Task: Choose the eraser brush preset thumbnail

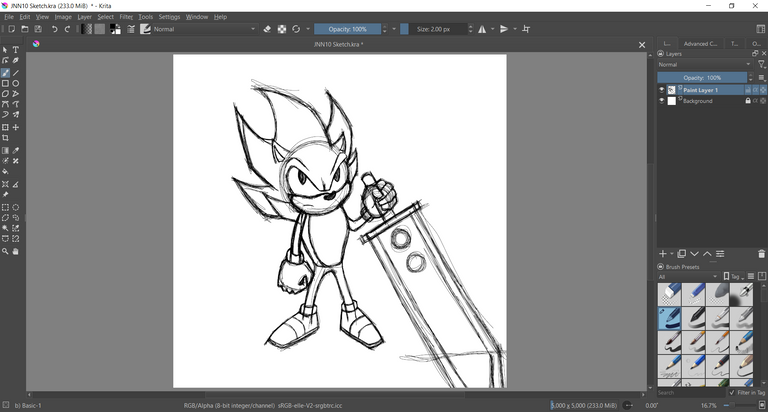Action: [x=669, y=294]
